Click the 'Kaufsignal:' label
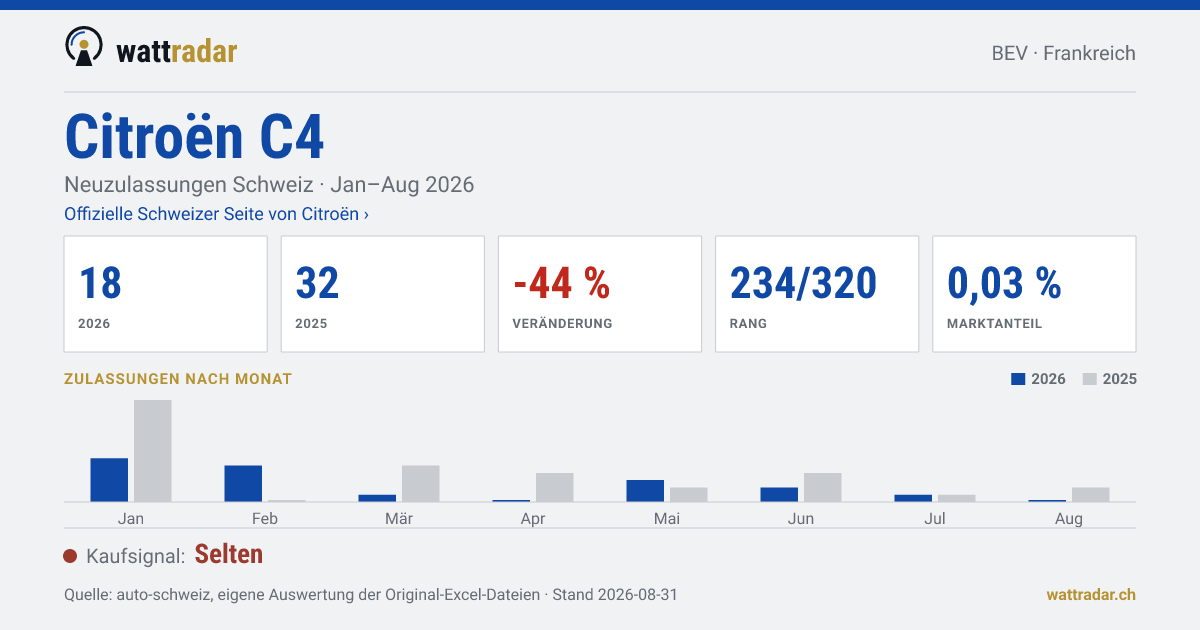Screen dimensions: 1200x630 click(x=136, y=556)
